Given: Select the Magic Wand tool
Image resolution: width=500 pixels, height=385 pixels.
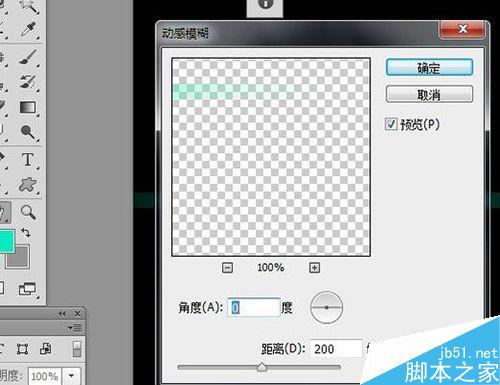Looking at the screenshot, I should tap(29, 6).
